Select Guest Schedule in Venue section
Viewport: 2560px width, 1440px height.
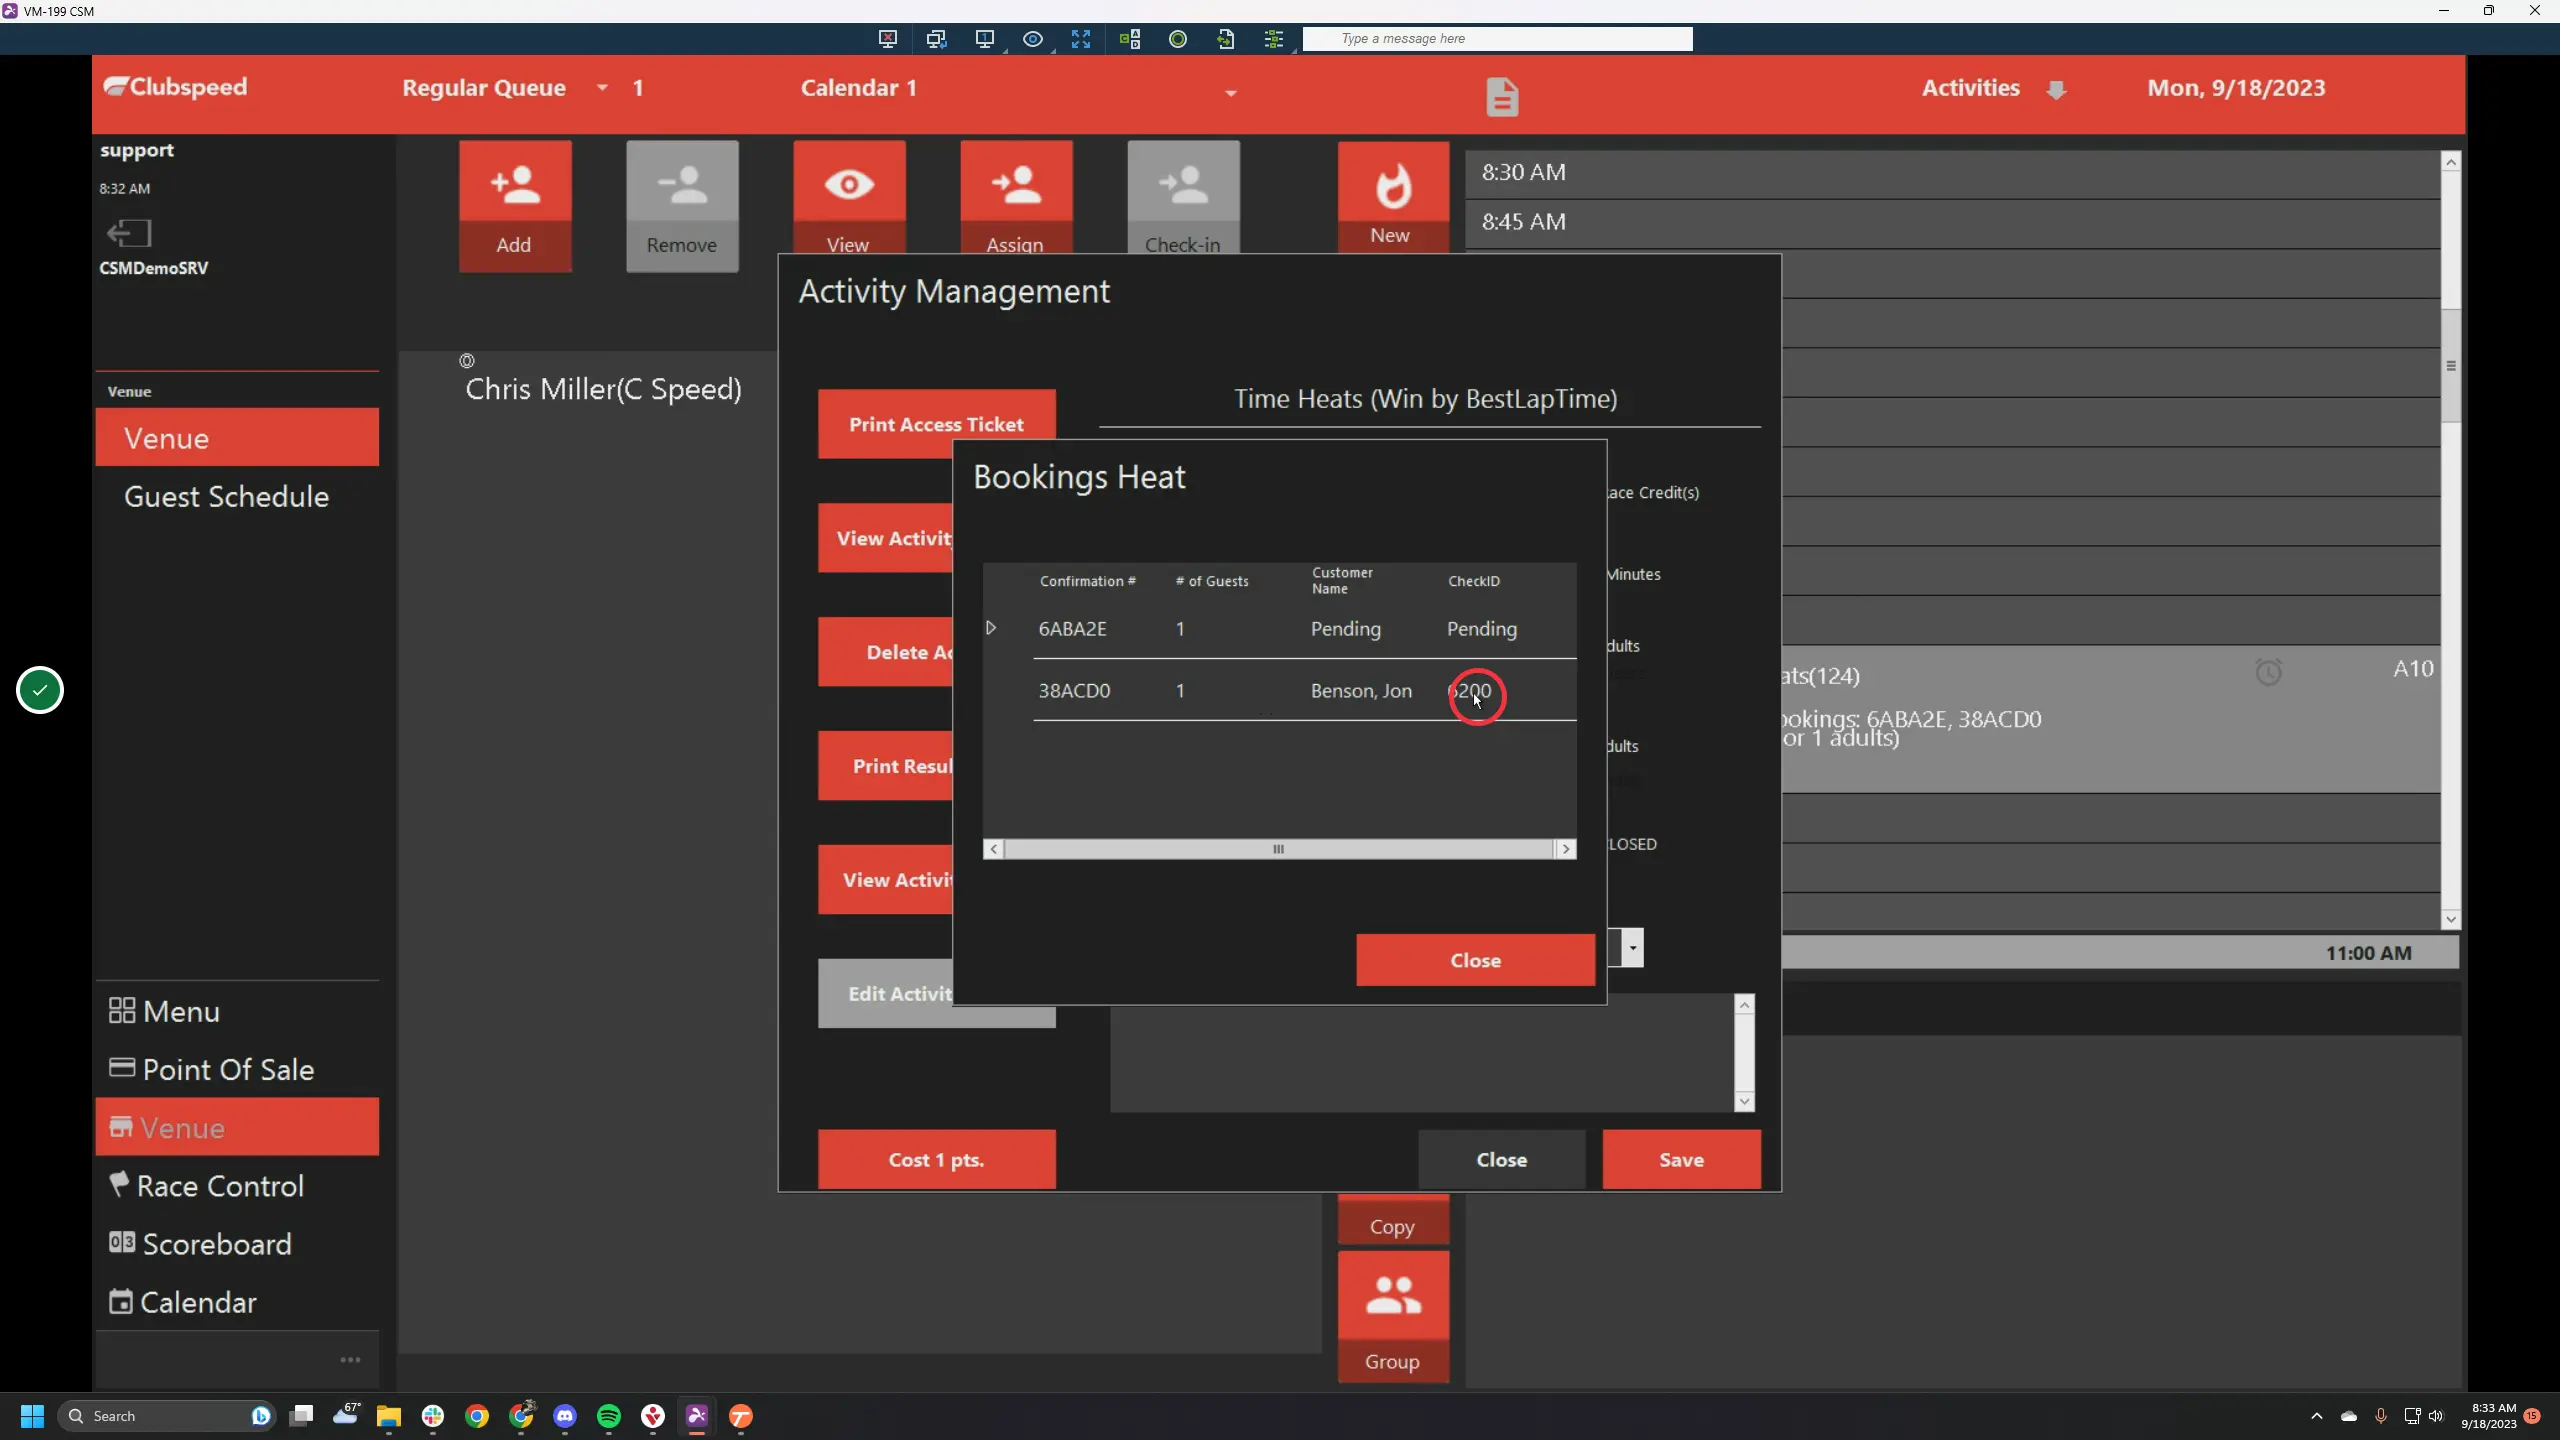click(x=237, y=496)
